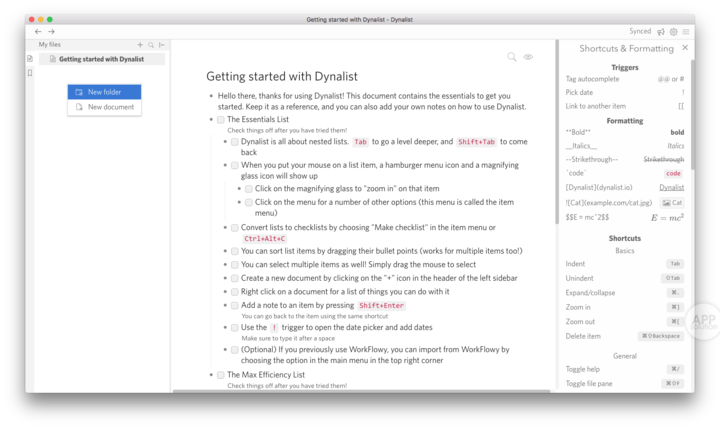Click the horizontal scrollbar under the document
Viewport: 720px width, 429px height.
(x=361, y=391)
